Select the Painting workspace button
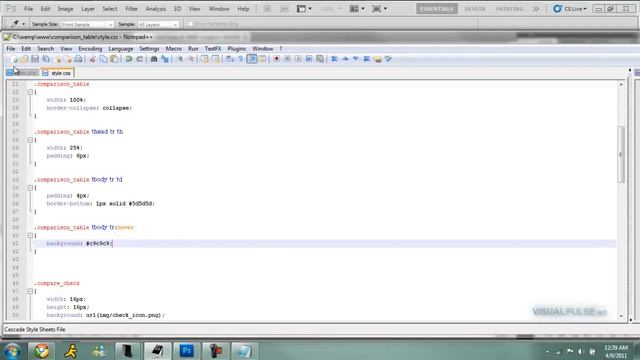Image resolution: width=640 pixels, height=360 pixels. click(509, 9)
